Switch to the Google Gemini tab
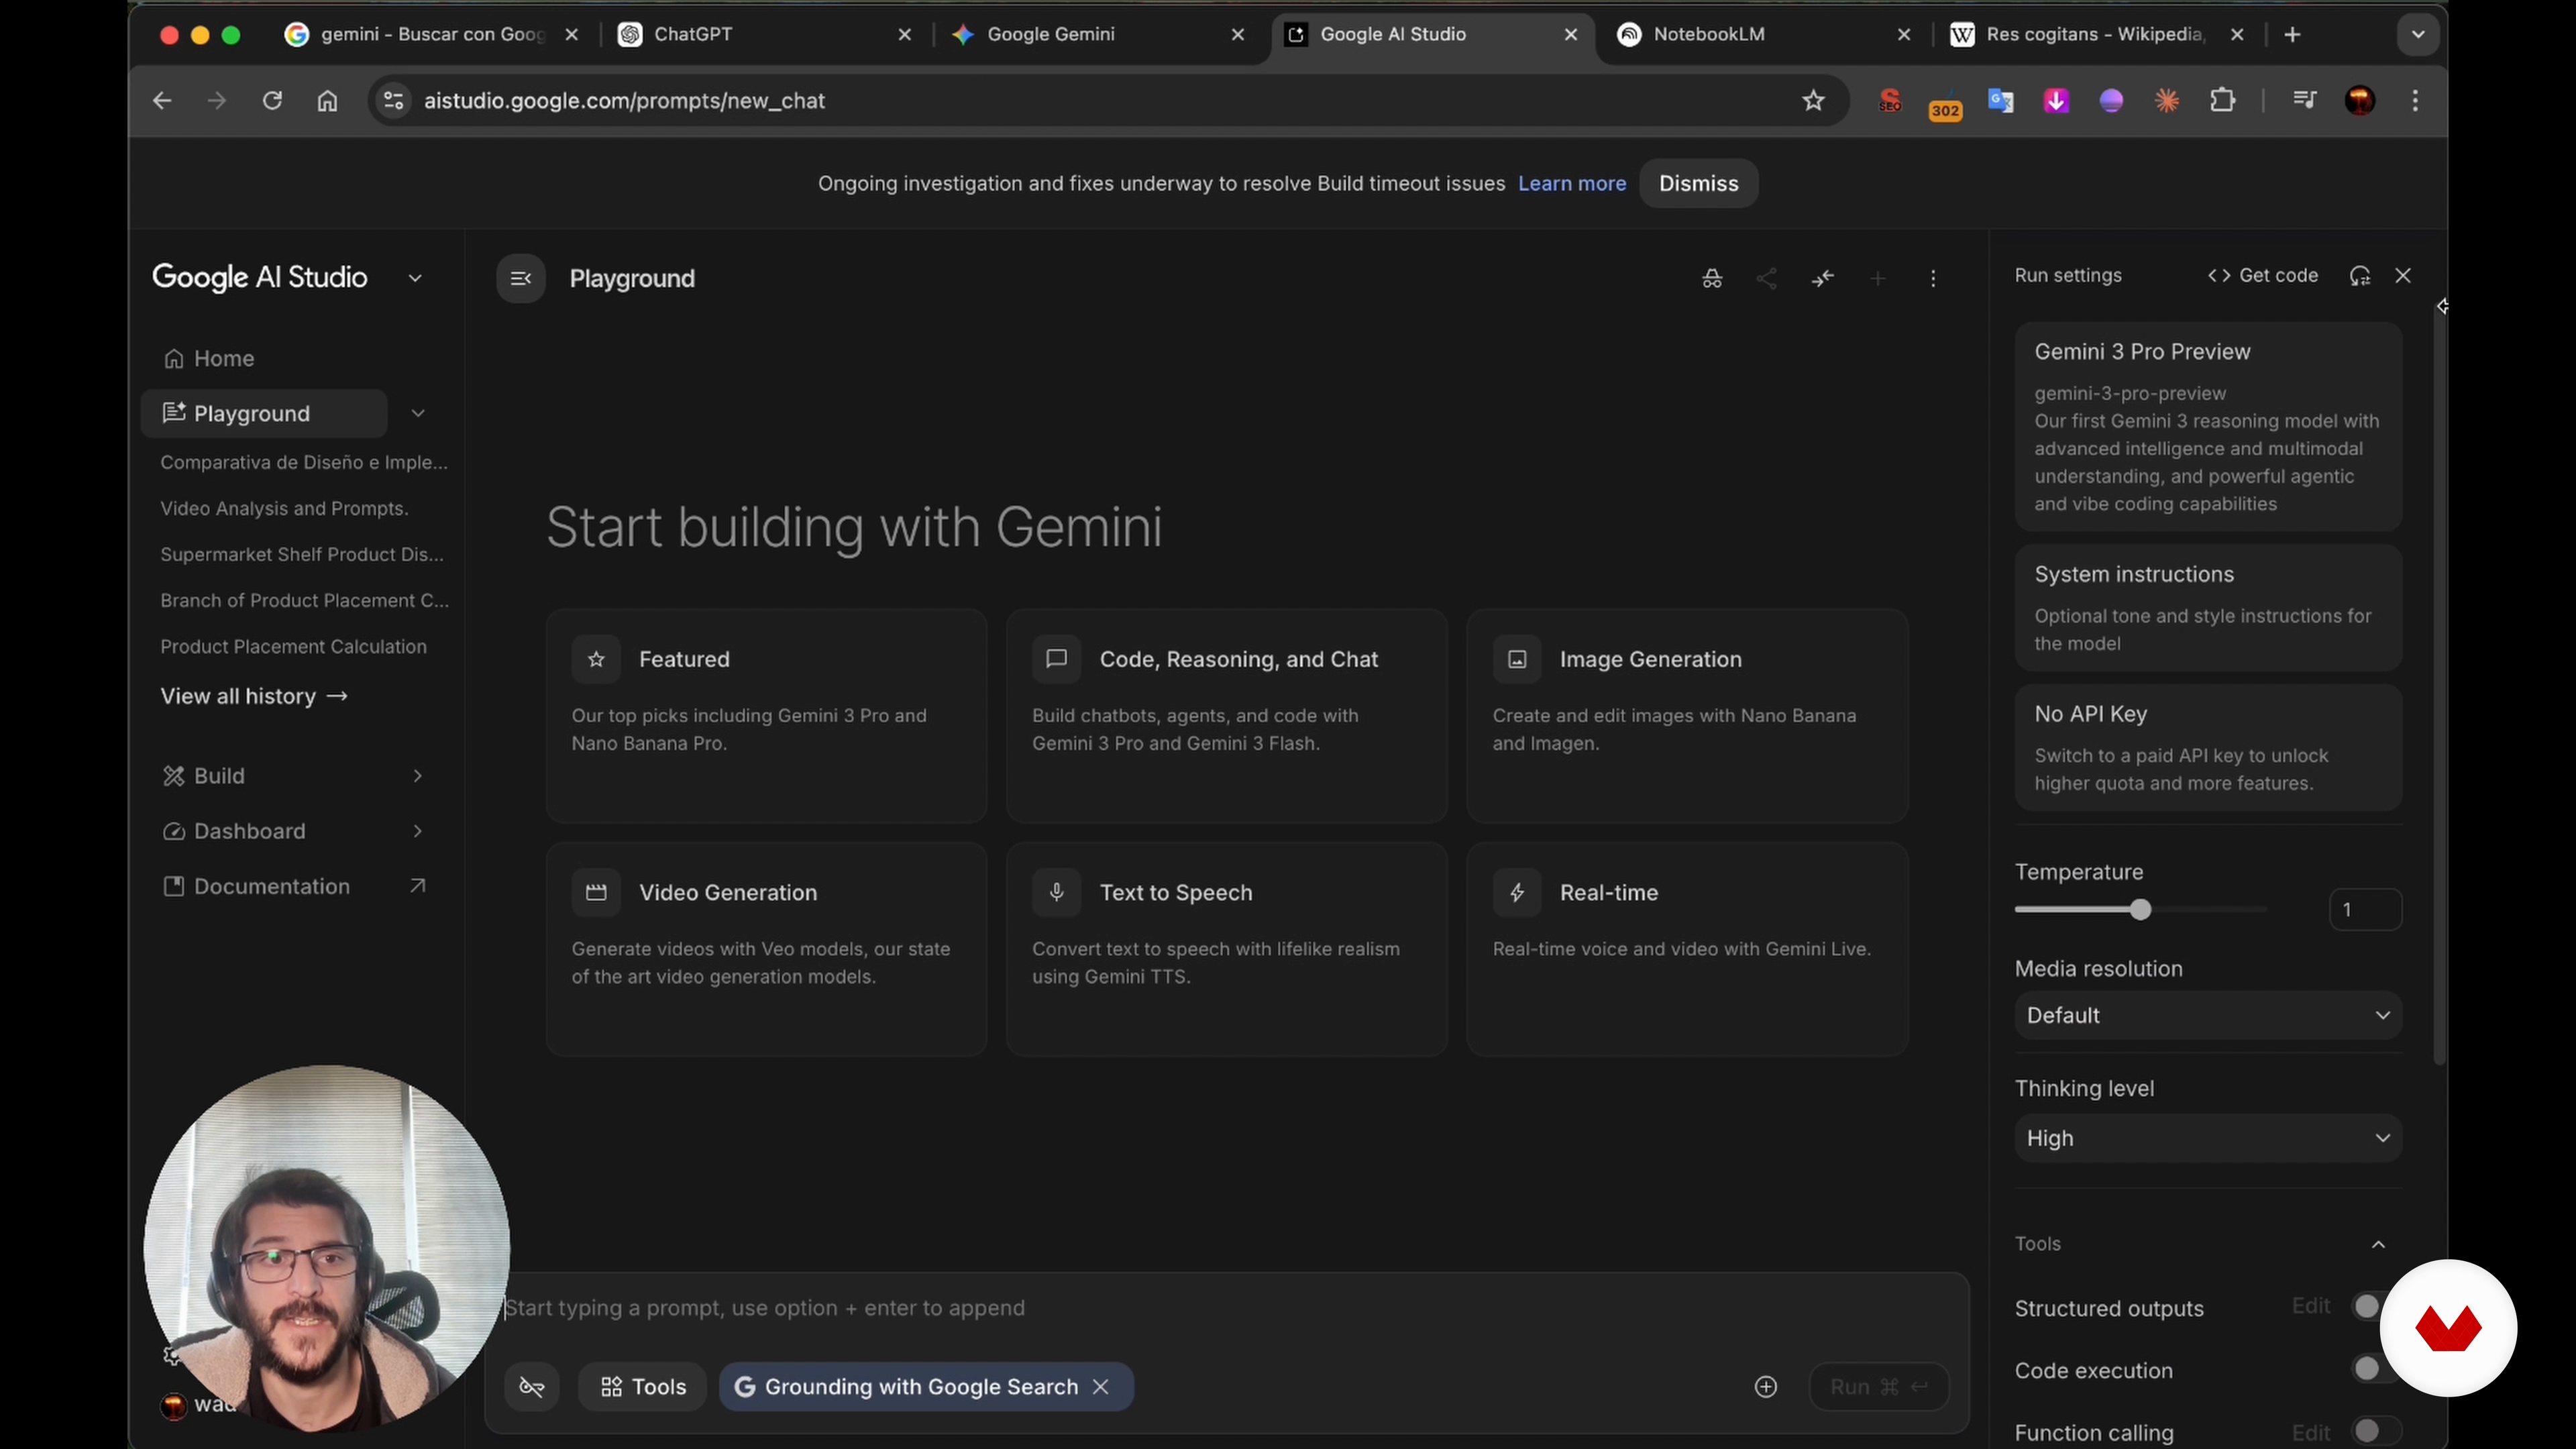 1098,35
